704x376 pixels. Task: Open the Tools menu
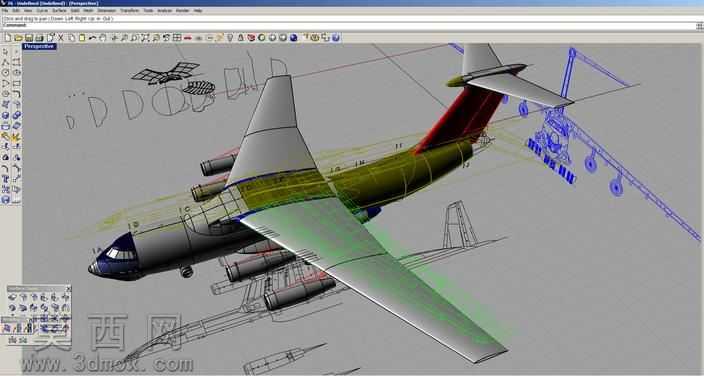[x=148, y=10]
